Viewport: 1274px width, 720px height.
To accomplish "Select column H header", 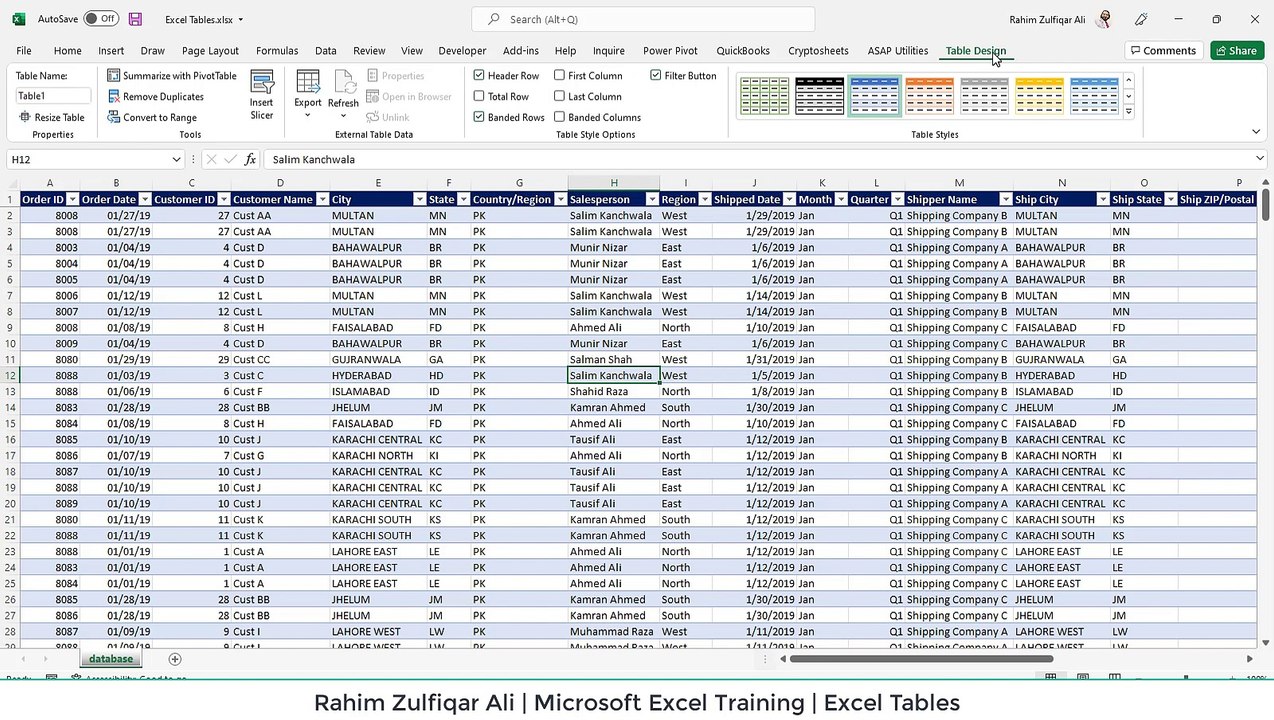I will (614, 183).
